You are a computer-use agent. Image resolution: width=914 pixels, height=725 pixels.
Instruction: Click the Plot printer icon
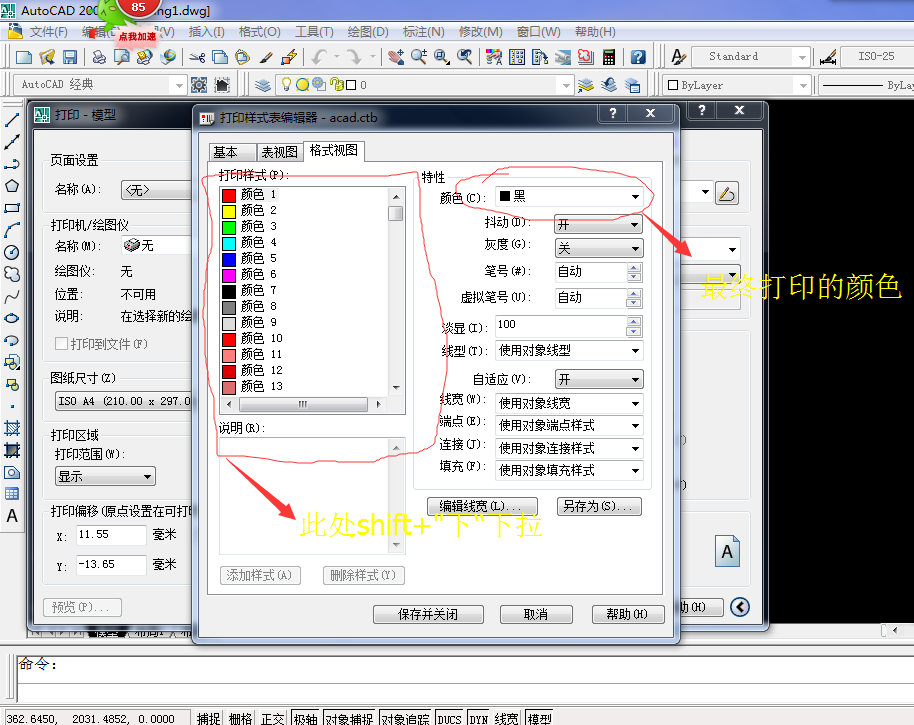99,57
